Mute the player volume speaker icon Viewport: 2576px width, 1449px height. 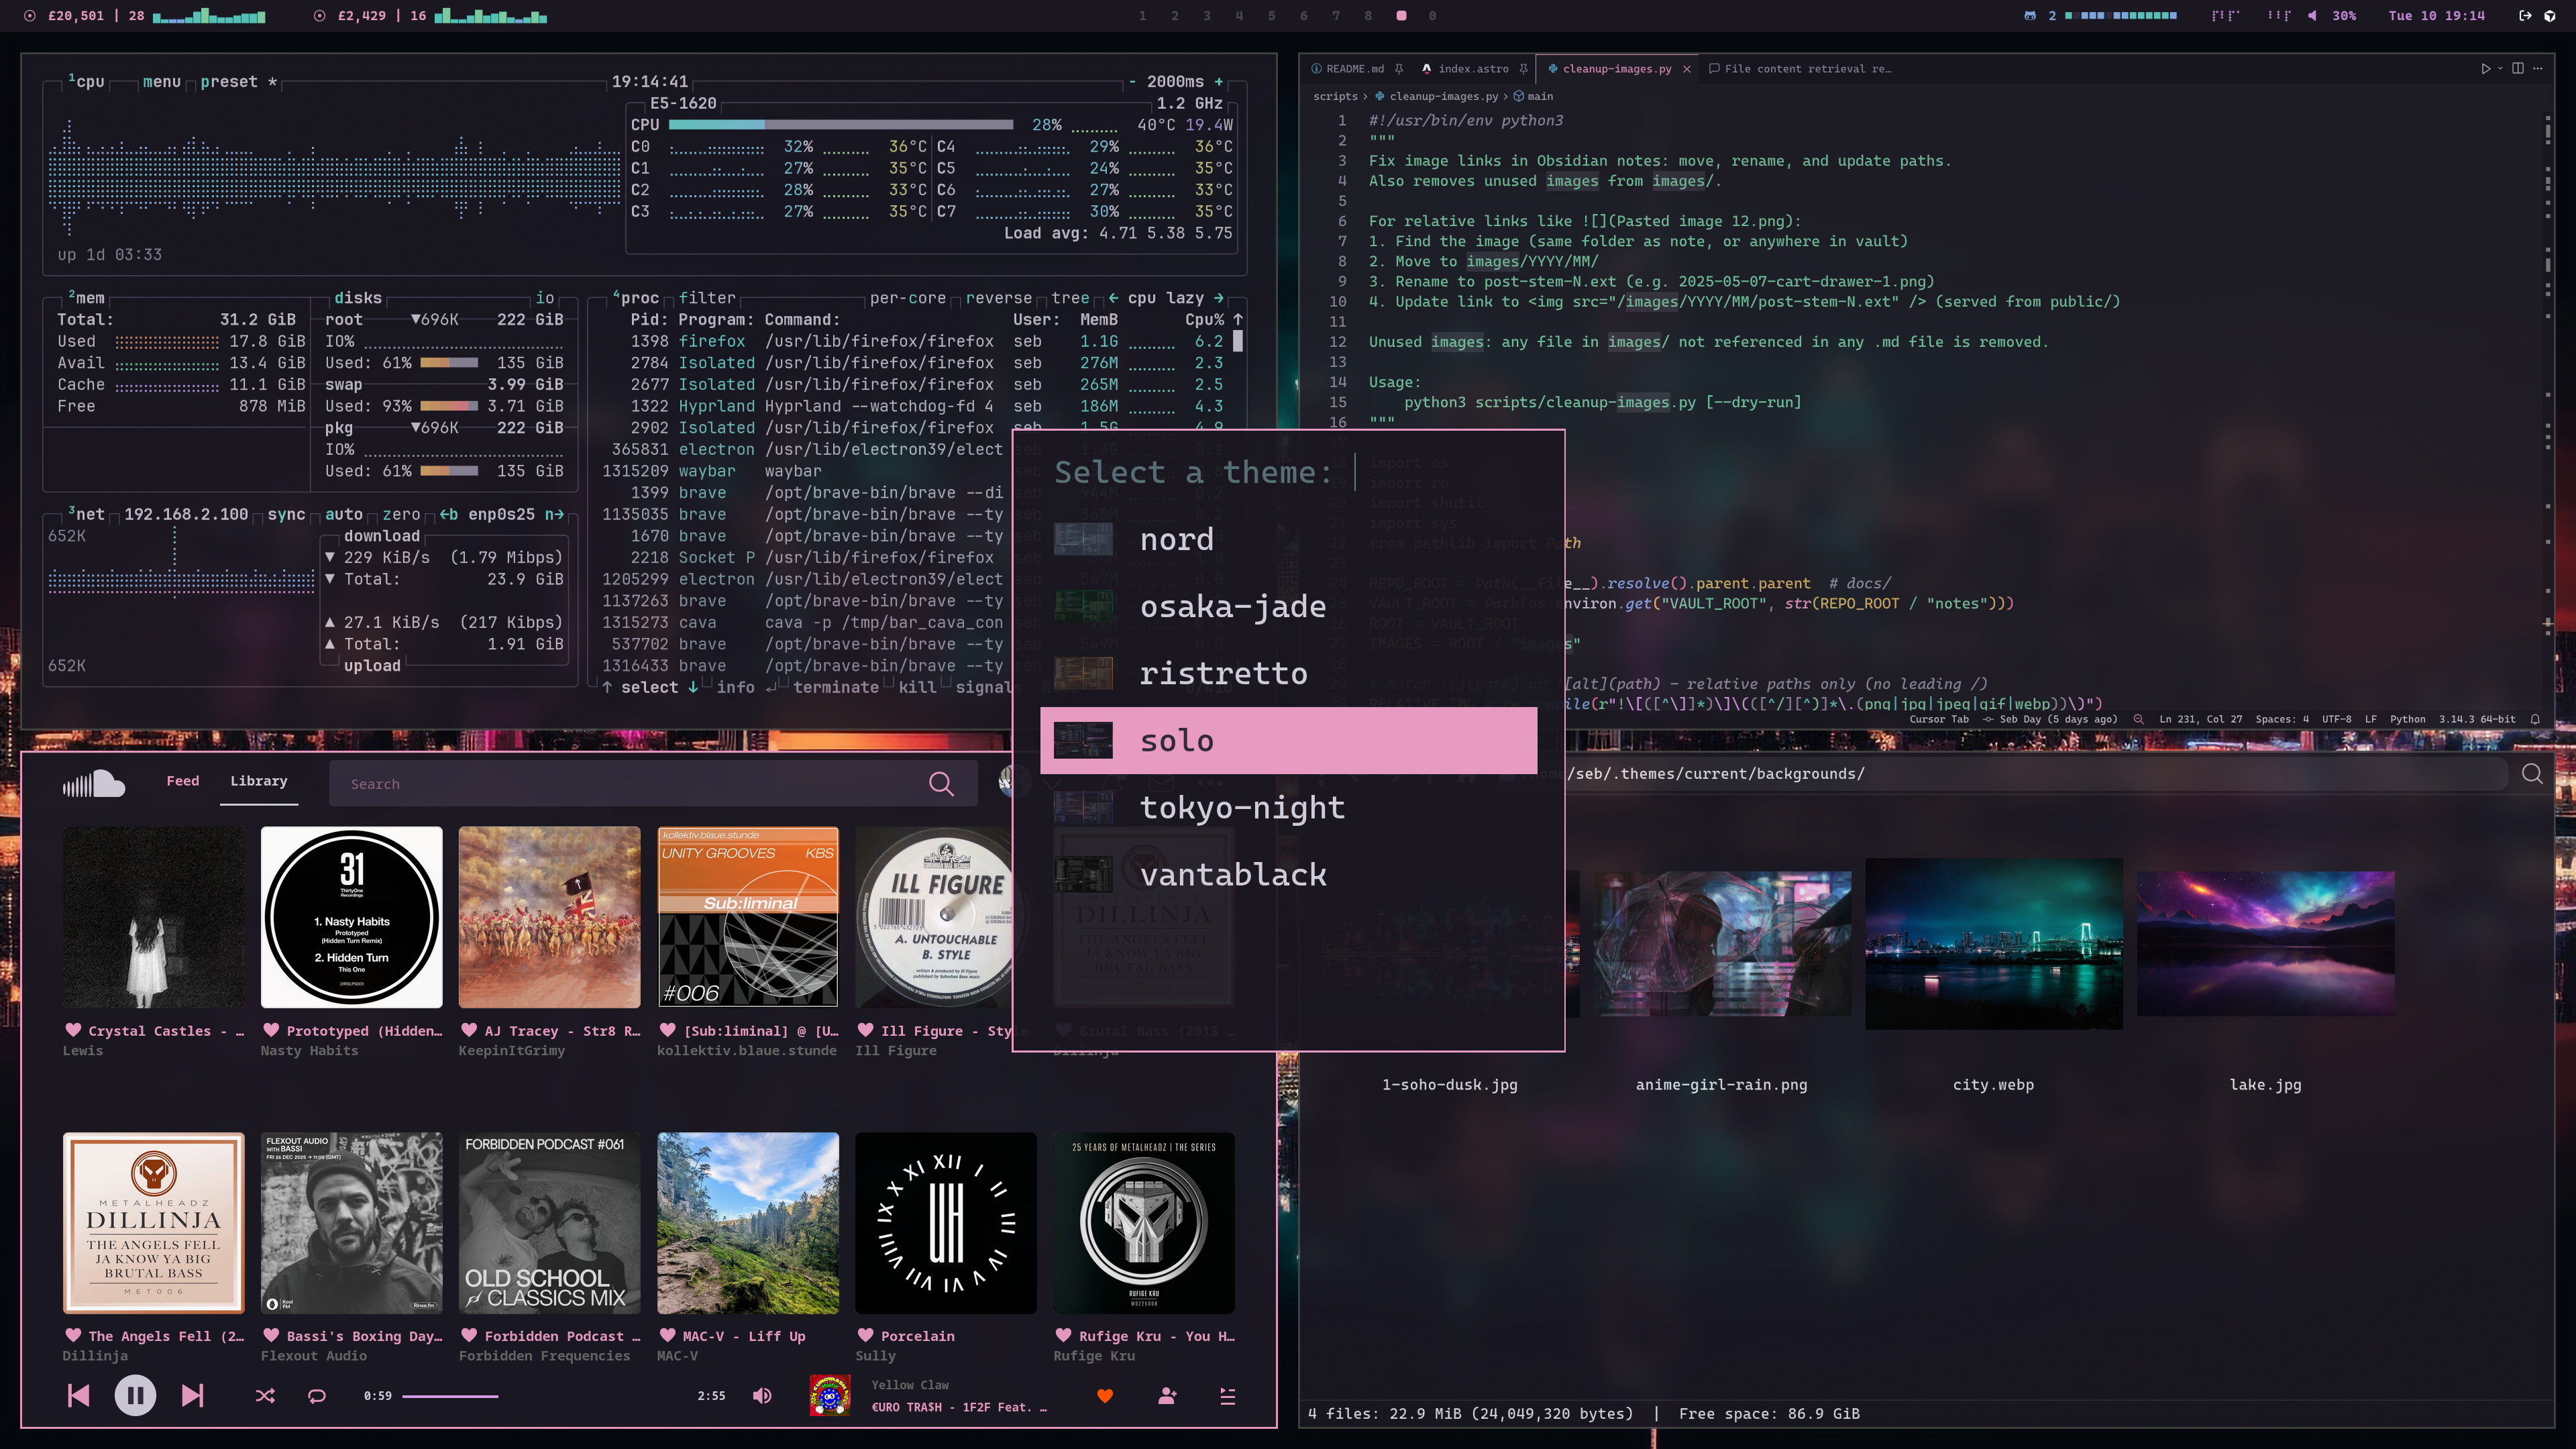pyautogui.click(x=762, y=1396)
